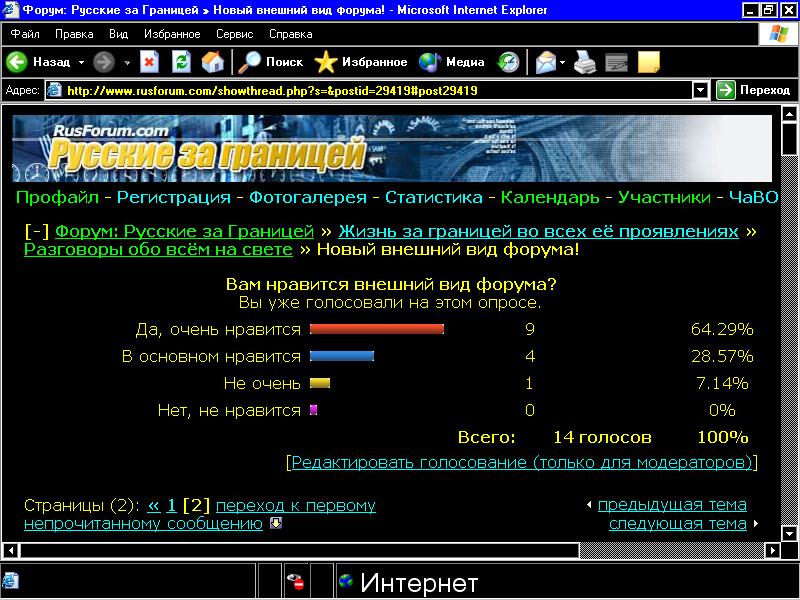Click the URL address input field
Viewport: 800px width, 600px height.
(x=378, y=90)
